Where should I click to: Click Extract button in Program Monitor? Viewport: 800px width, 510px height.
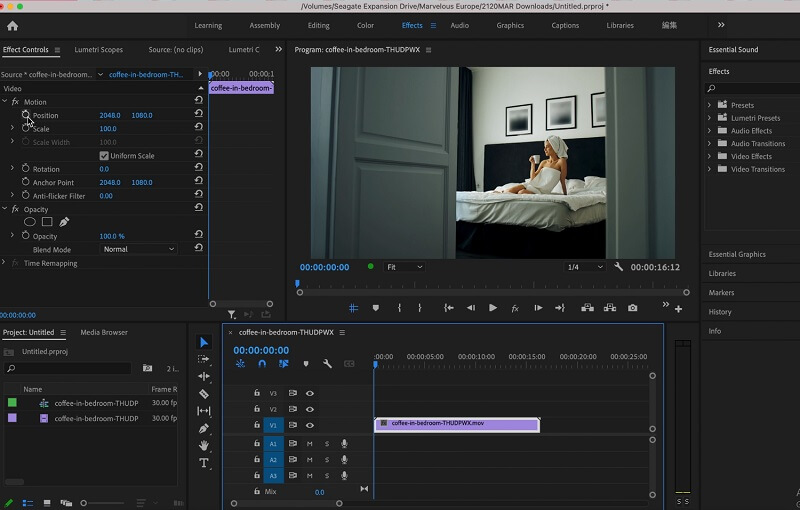click(610, 308)
